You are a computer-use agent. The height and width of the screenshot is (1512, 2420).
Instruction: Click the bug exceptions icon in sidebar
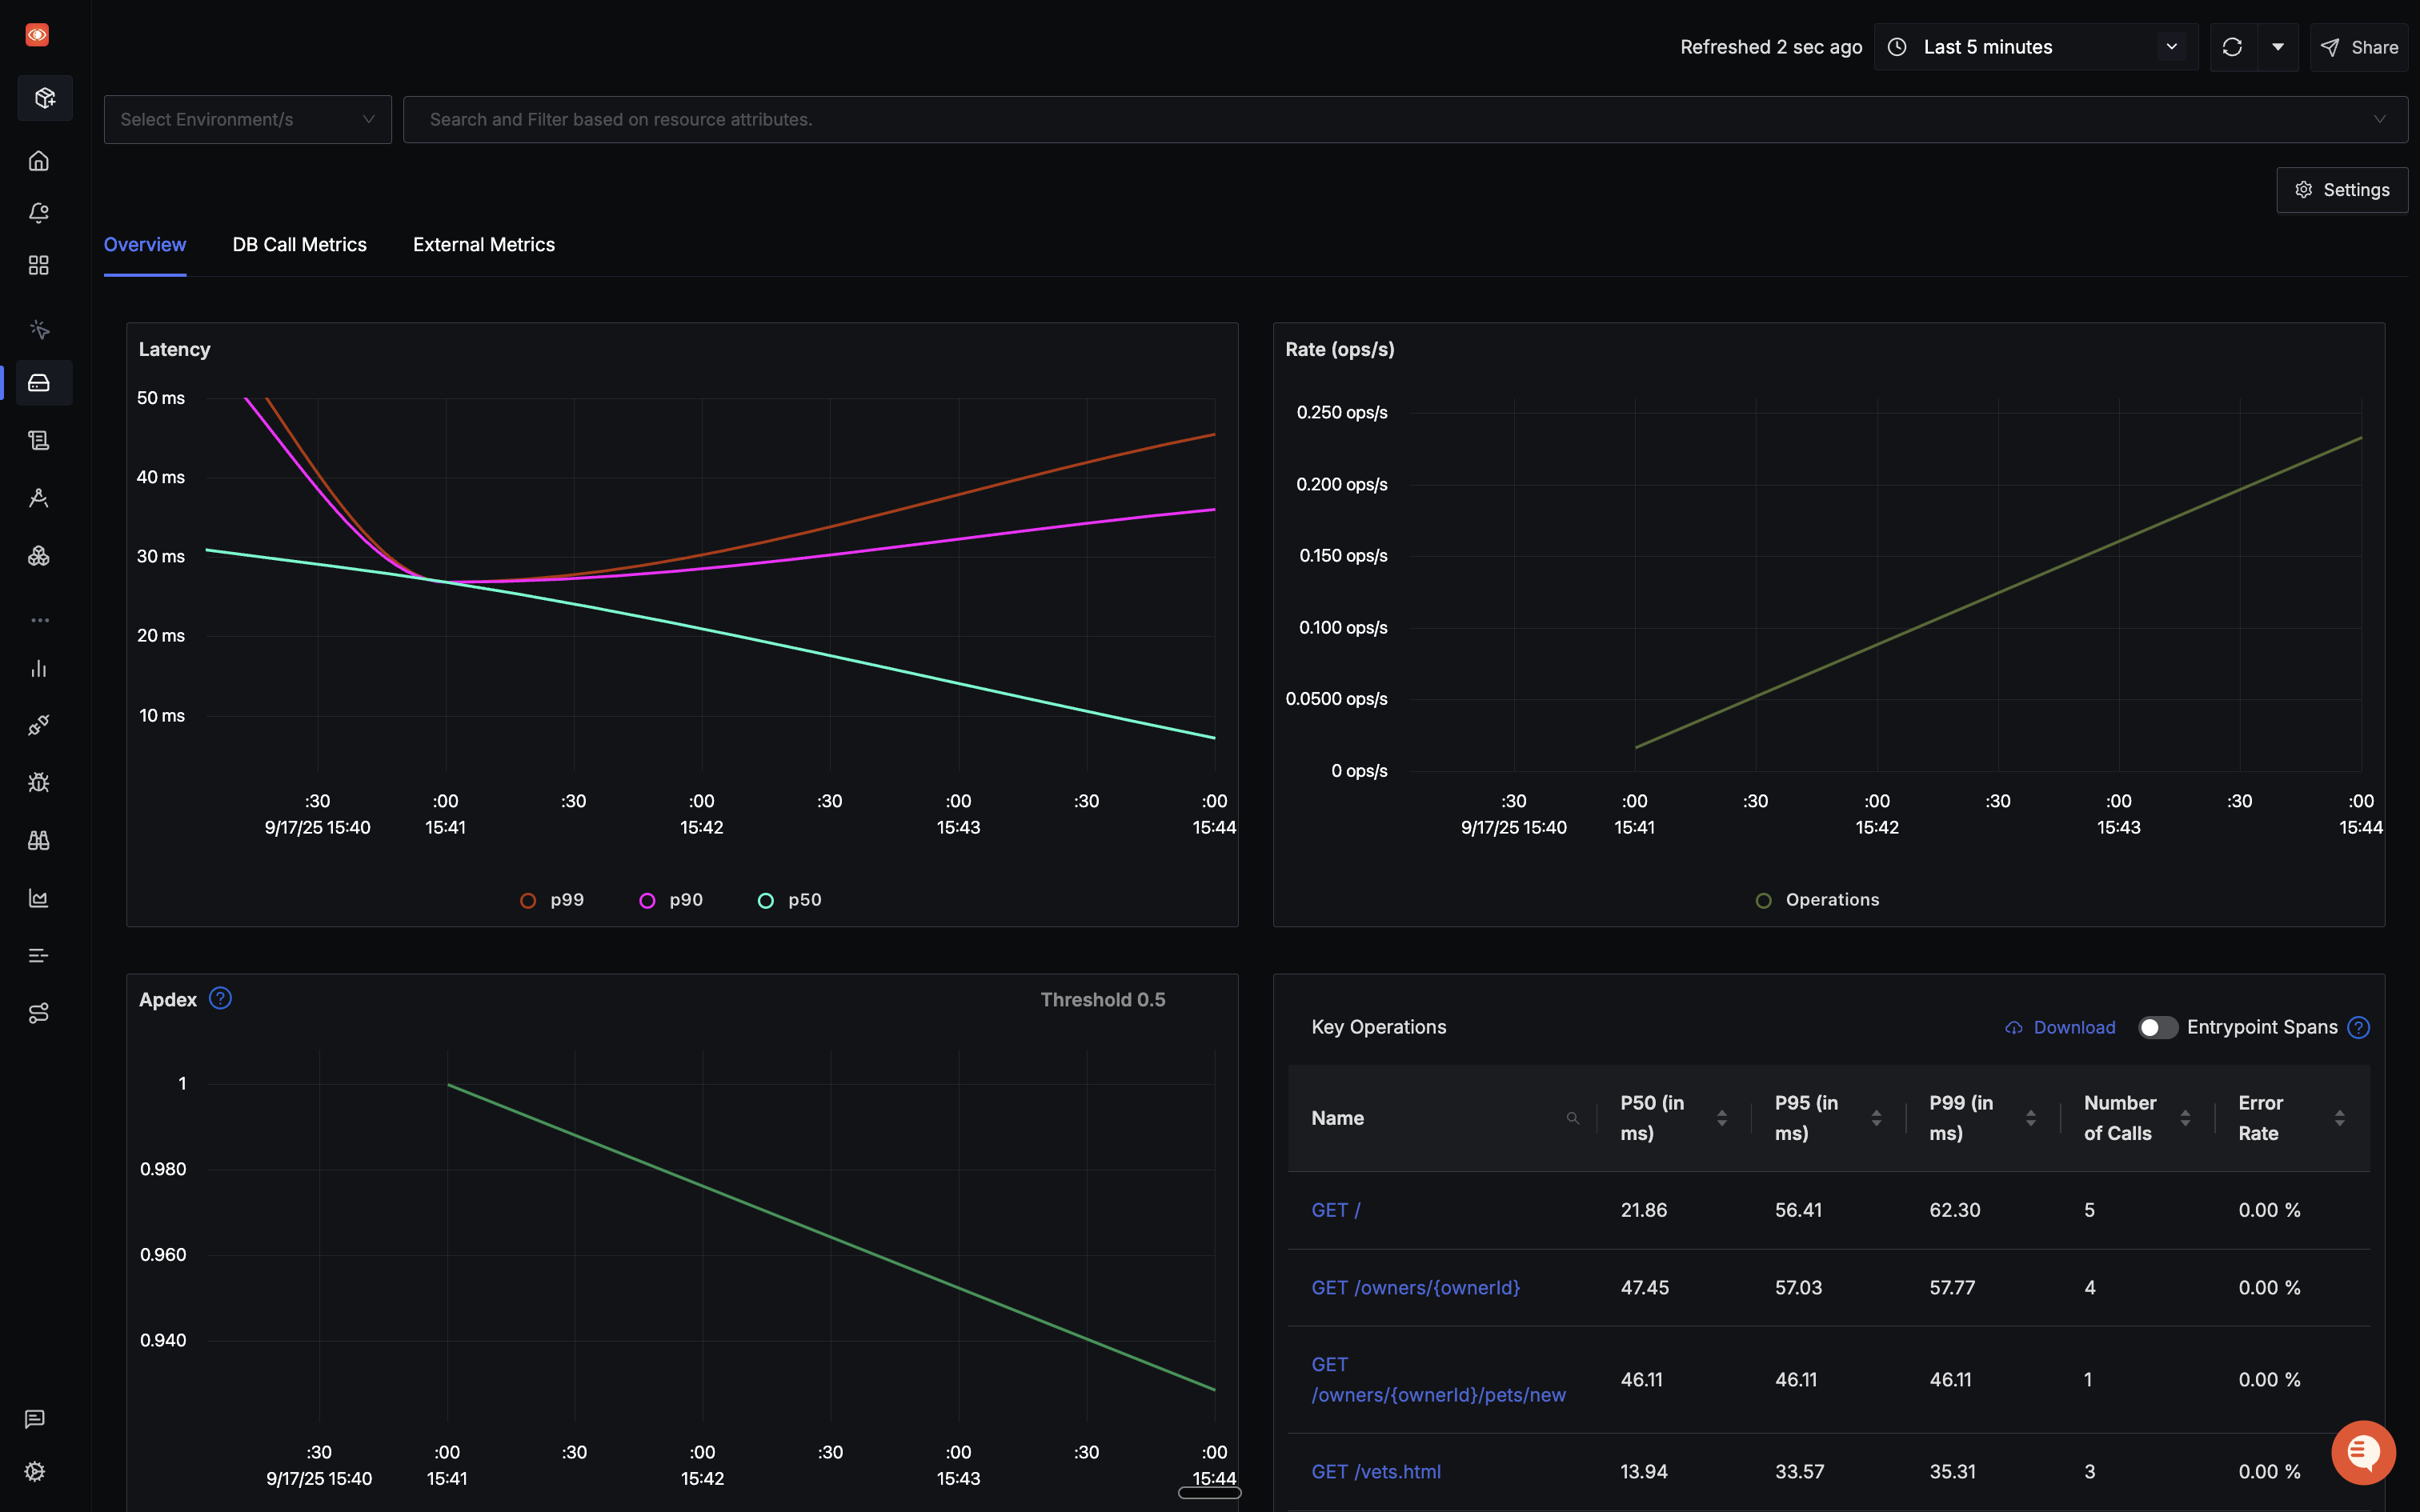pyautogui.click(x=39, y=782)
